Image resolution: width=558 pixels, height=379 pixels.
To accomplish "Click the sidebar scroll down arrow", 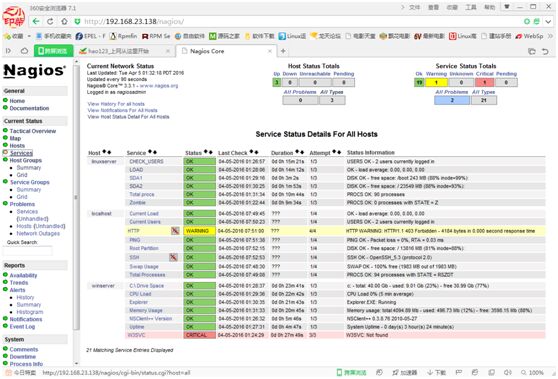I will [x=76, y=363].
